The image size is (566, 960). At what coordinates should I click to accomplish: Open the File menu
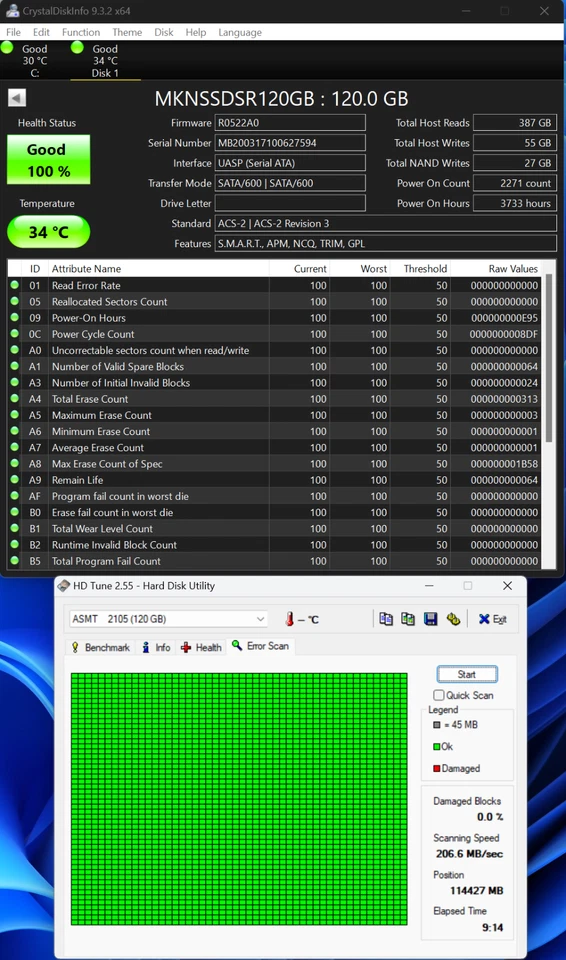click(13, 32)
